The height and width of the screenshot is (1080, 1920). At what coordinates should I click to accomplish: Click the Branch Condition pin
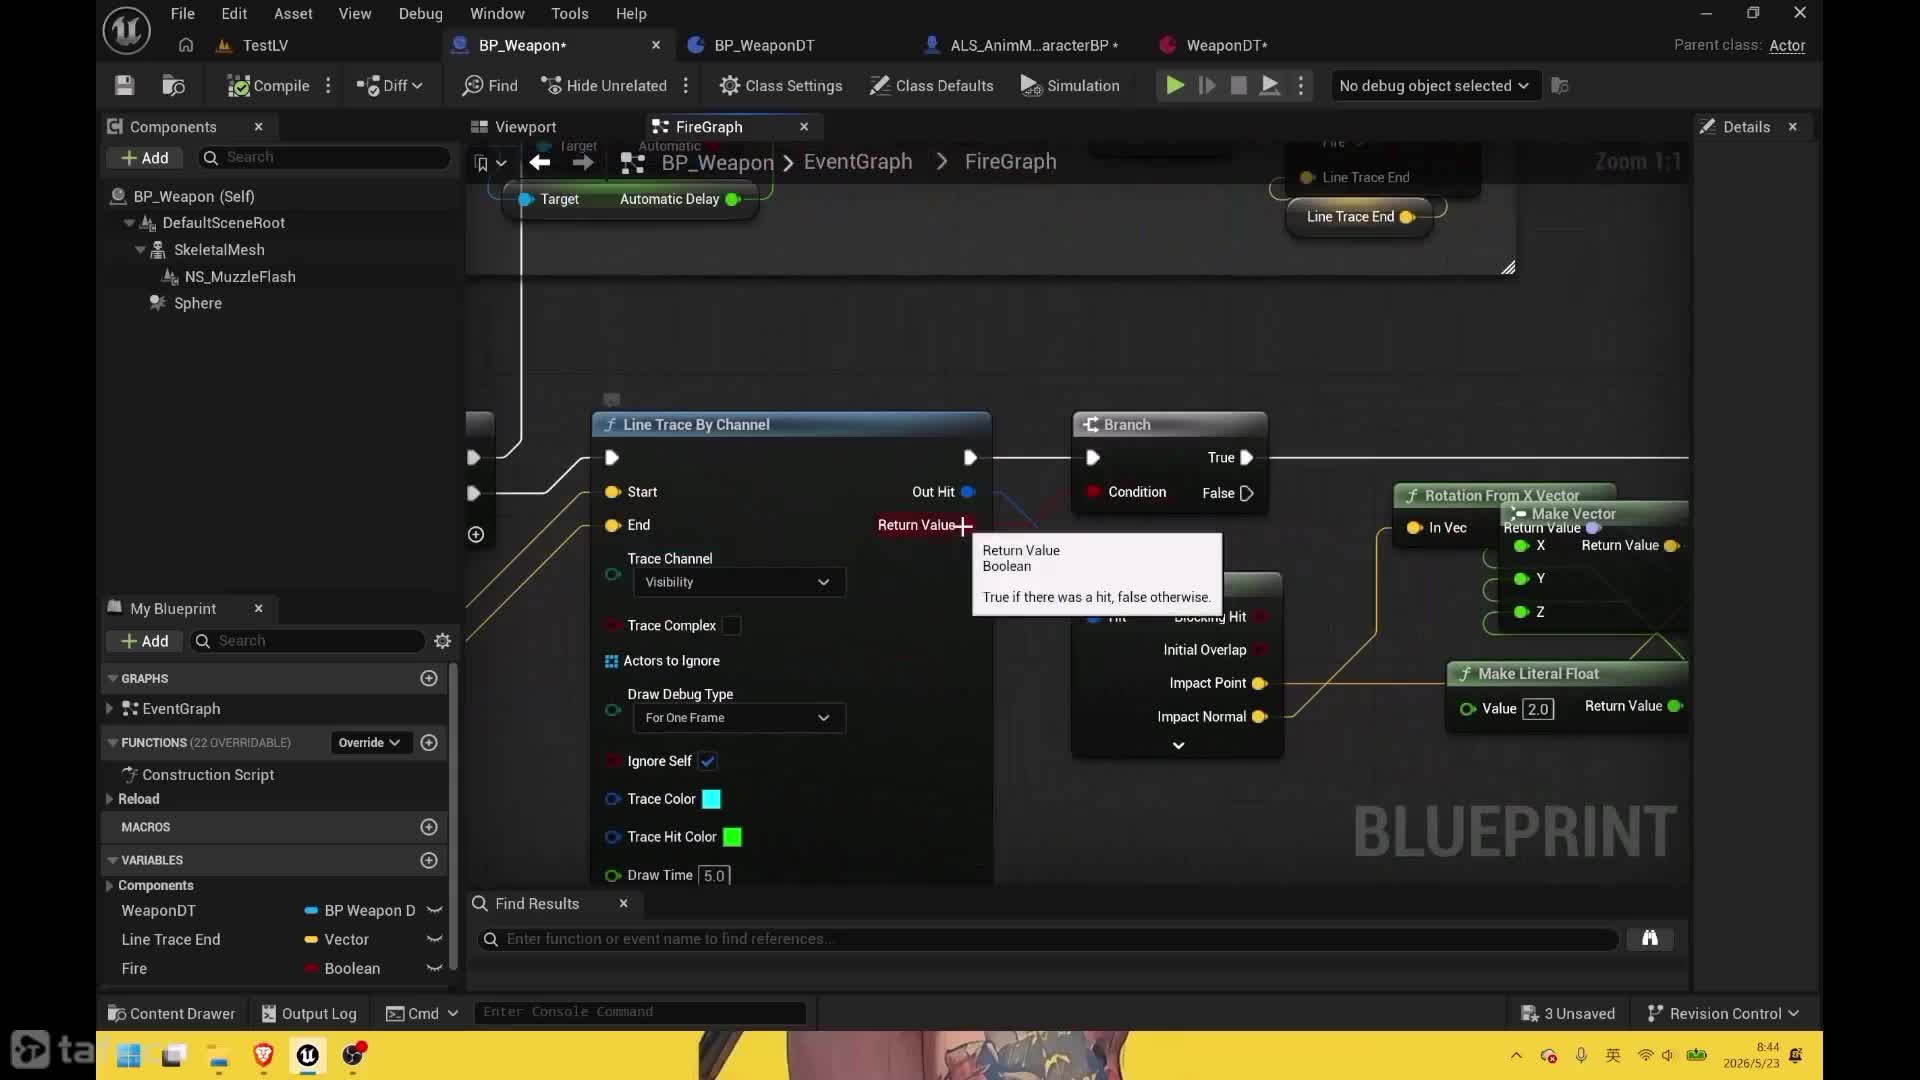(x=1093, y=492)
